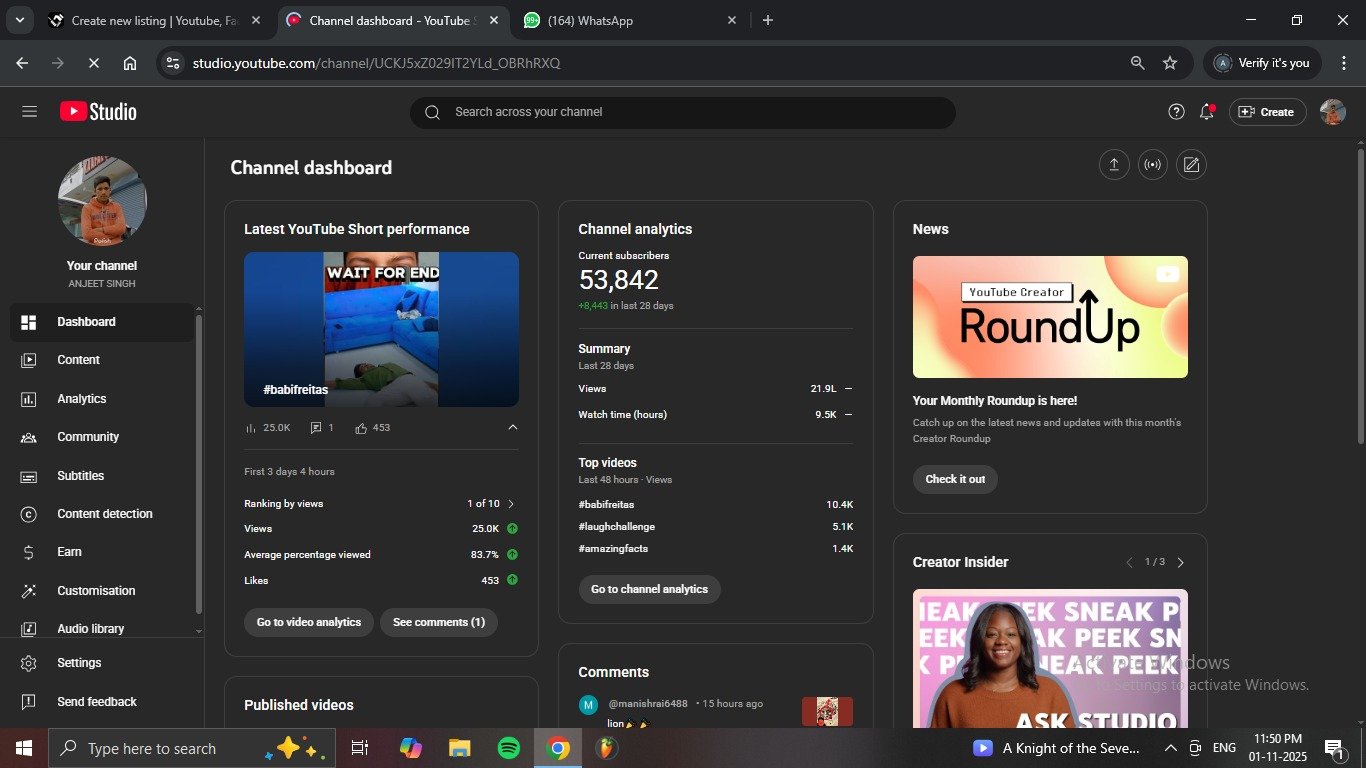Click the Go live icon
The height and width of the screenshot is (768, 1366).
1152,165
